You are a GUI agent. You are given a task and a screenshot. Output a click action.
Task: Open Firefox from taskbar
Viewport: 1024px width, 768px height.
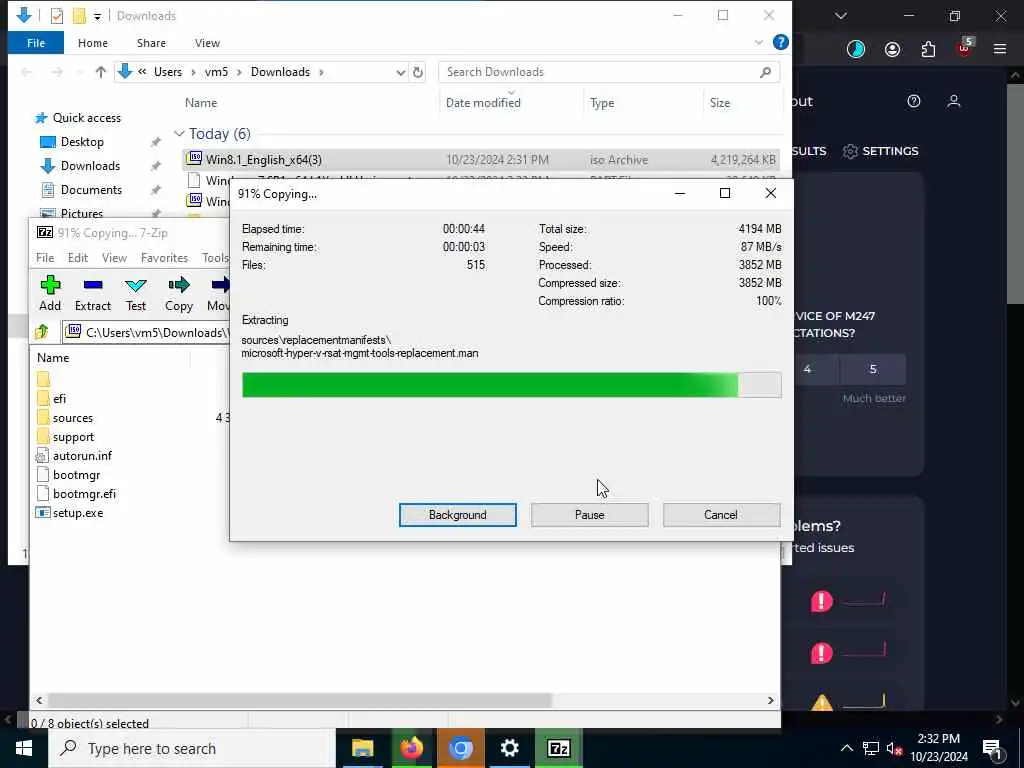point(411,748)
